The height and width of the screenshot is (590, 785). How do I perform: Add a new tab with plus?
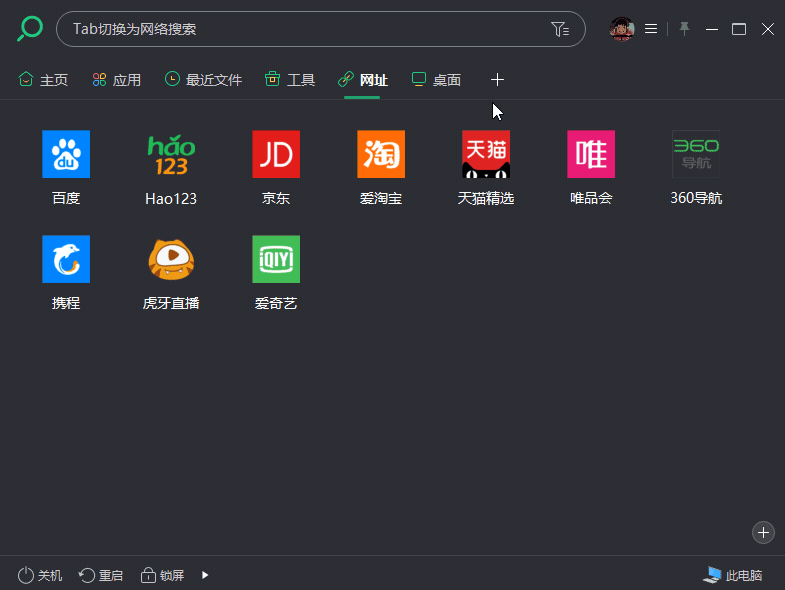coord(497,80)
